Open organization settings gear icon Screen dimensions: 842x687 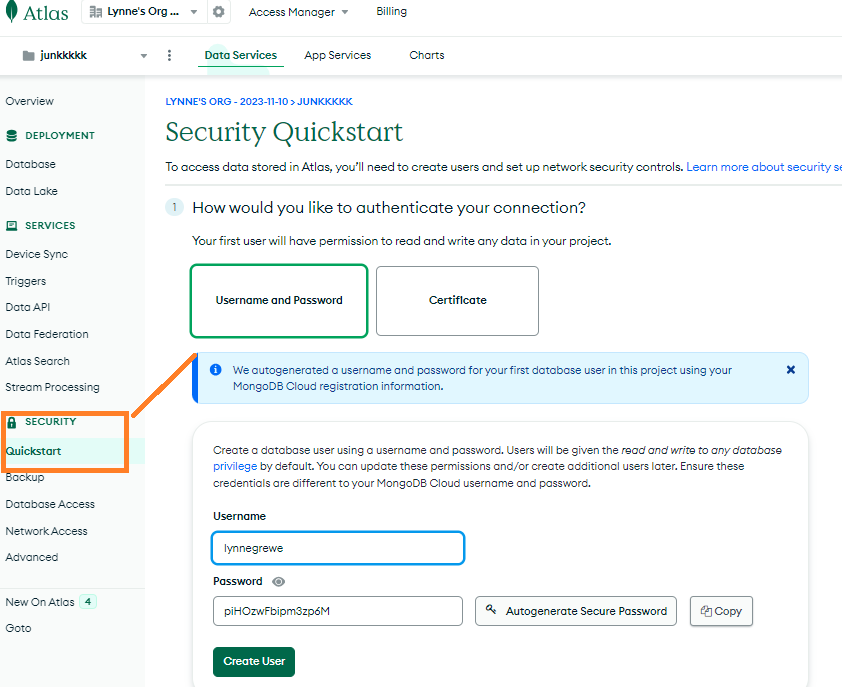click(219, 12)
